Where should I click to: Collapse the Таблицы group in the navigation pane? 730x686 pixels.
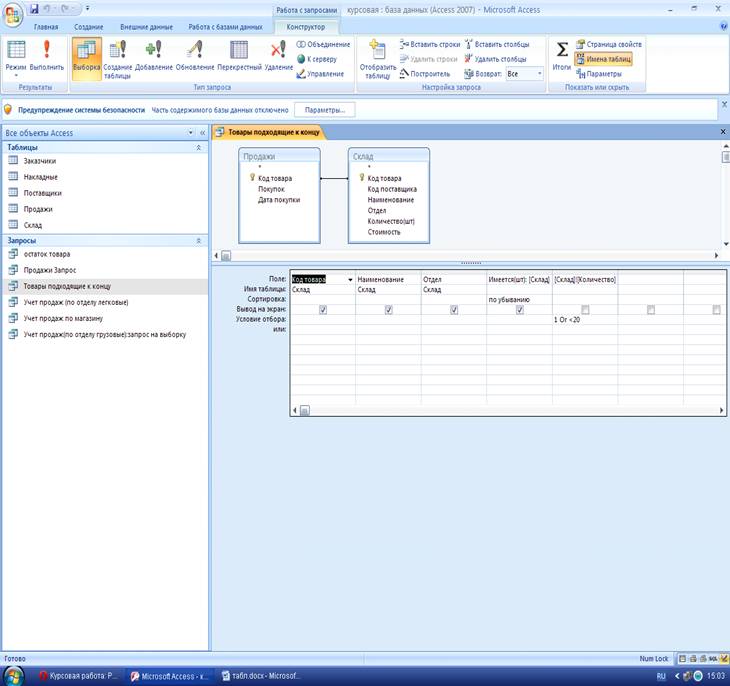(x=198, y=147)
